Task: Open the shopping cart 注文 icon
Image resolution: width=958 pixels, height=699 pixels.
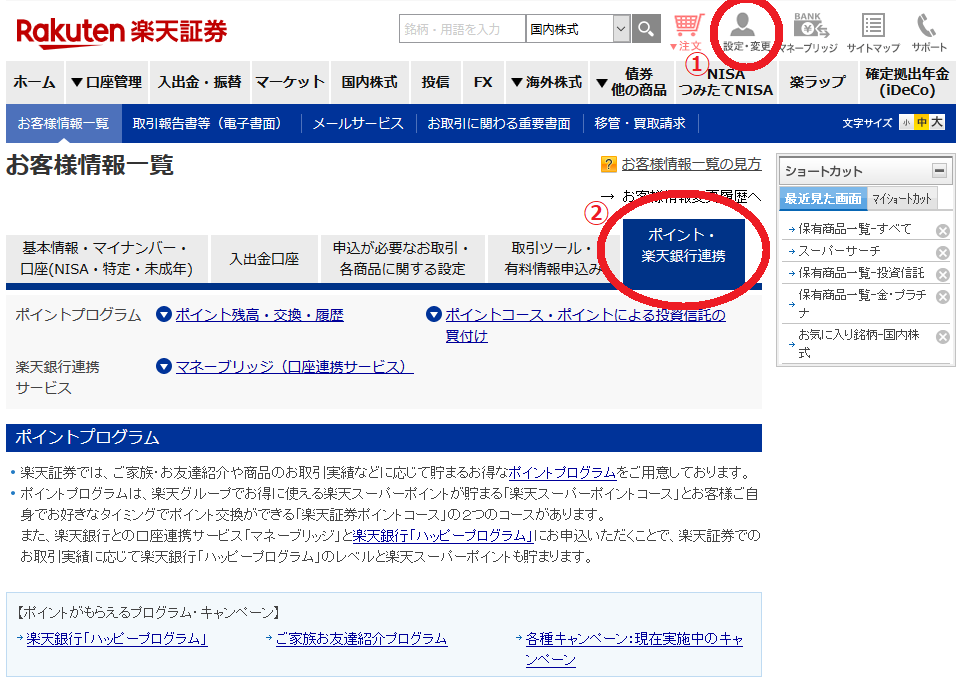Action: pos(688,31)
